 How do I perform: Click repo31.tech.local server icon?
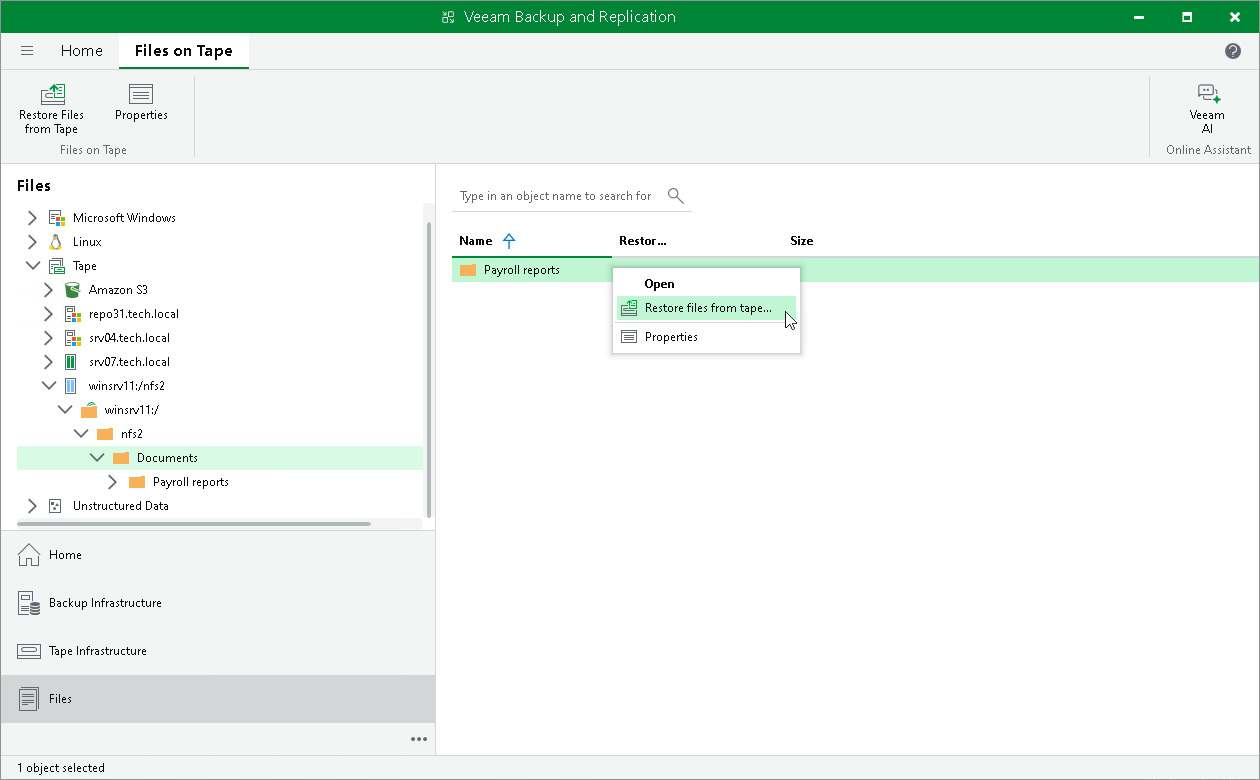73,313
